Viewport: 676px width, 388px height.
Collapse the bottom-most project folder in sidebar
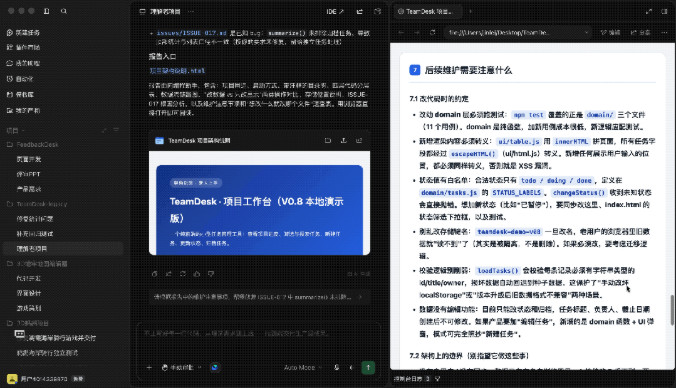pyautogui.click(x=28, y=323)
